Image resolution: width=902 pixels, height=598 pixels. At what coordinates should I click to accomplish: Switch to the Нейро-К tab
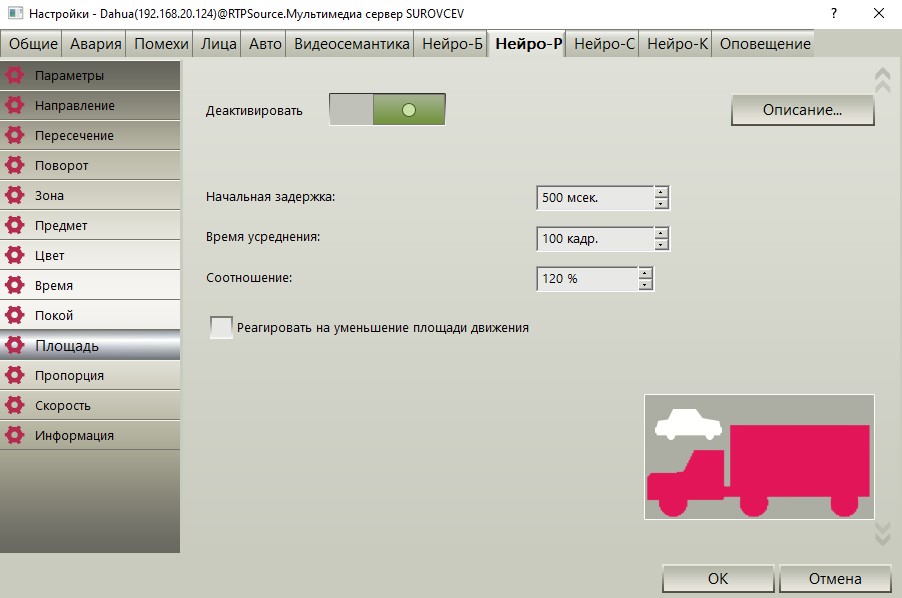pyautogui.click(x=677, y=44)
